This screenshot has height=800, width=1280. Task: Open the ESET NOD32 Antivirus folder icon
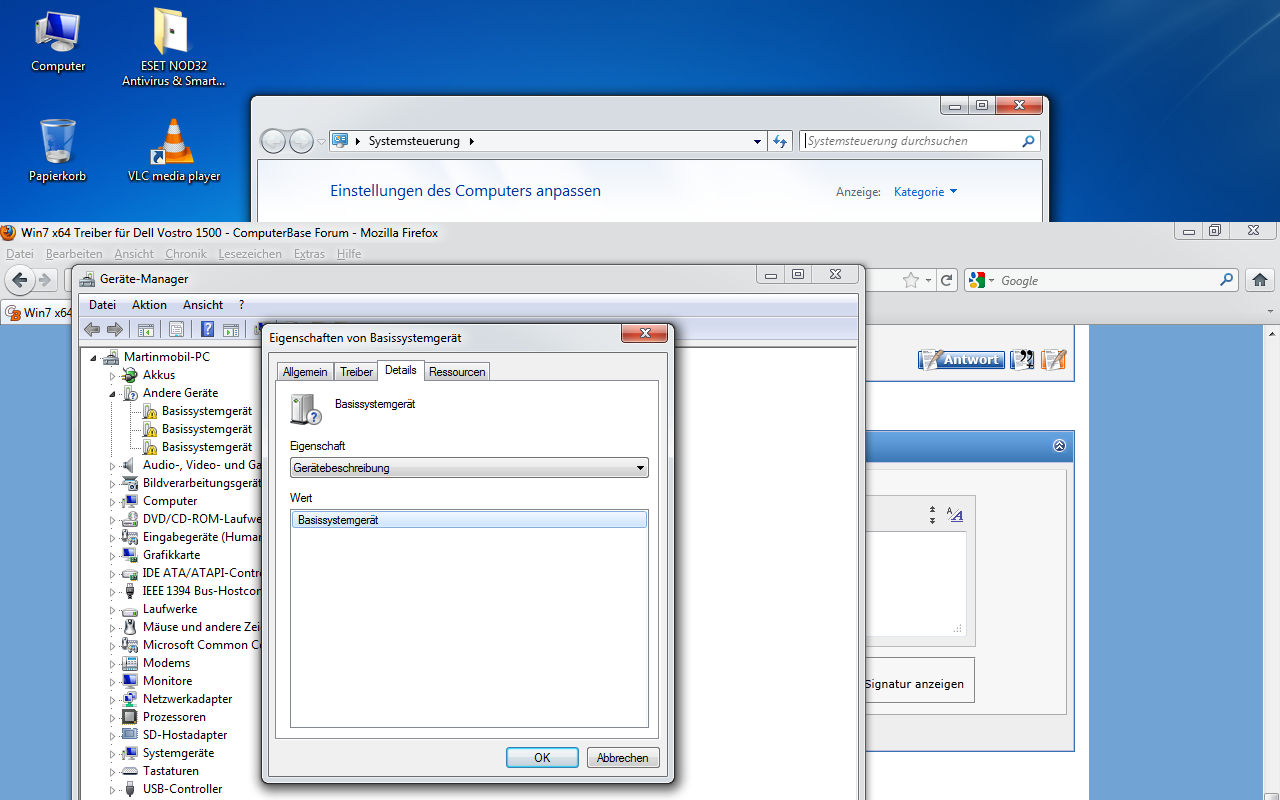[x=173, y=47]
